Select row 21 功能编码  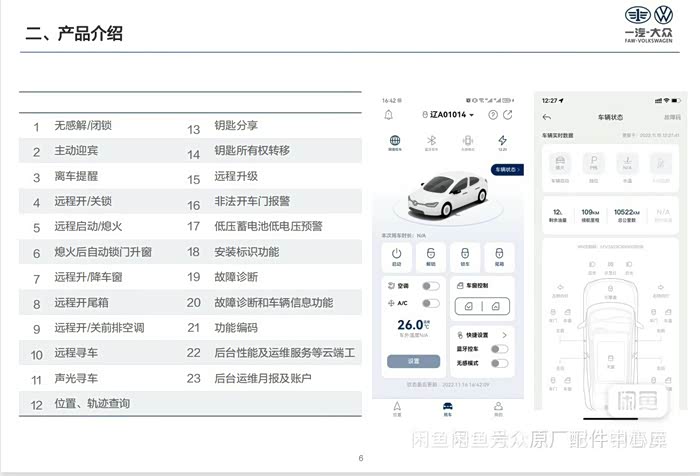pyautogui.click(x=236, y=328)
